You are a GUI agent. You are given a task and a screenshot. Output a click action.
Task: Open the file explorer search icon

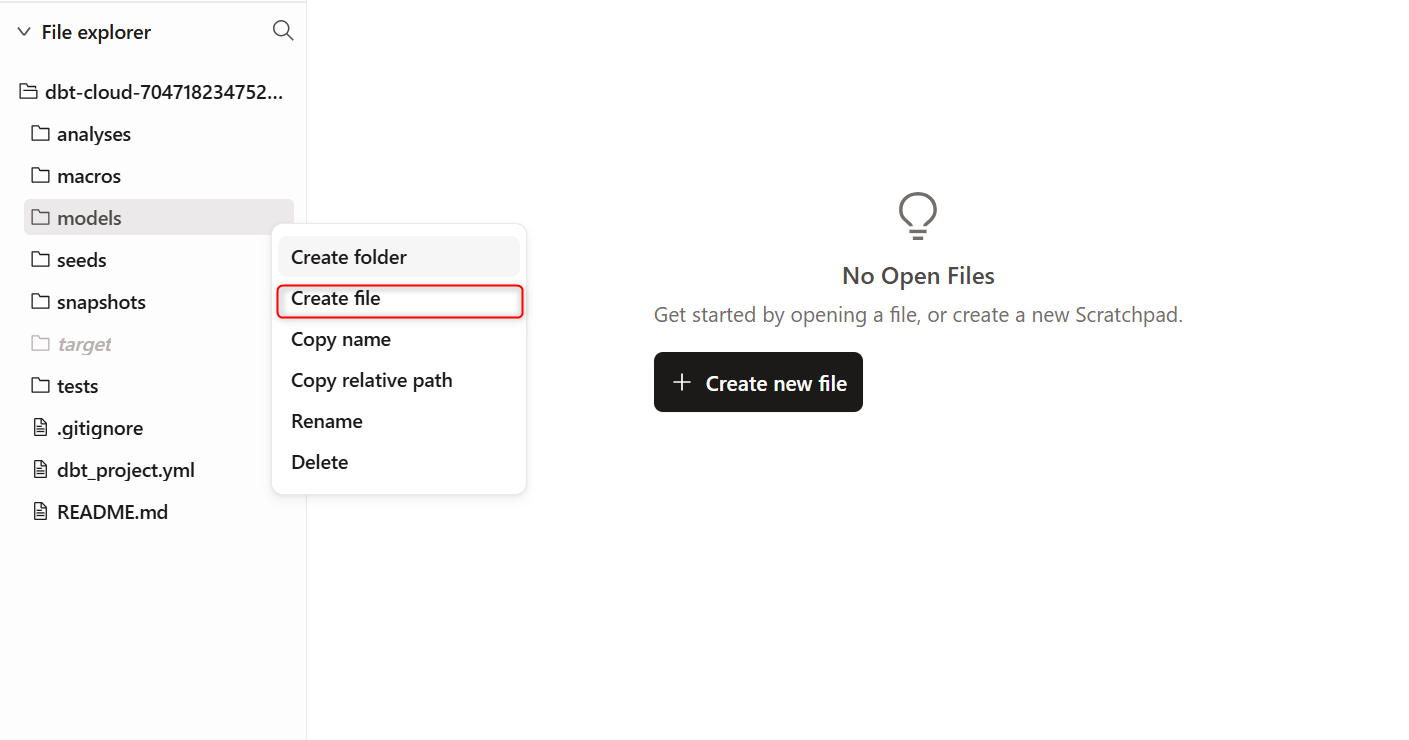pyautogui.click(x=283, y=31)
